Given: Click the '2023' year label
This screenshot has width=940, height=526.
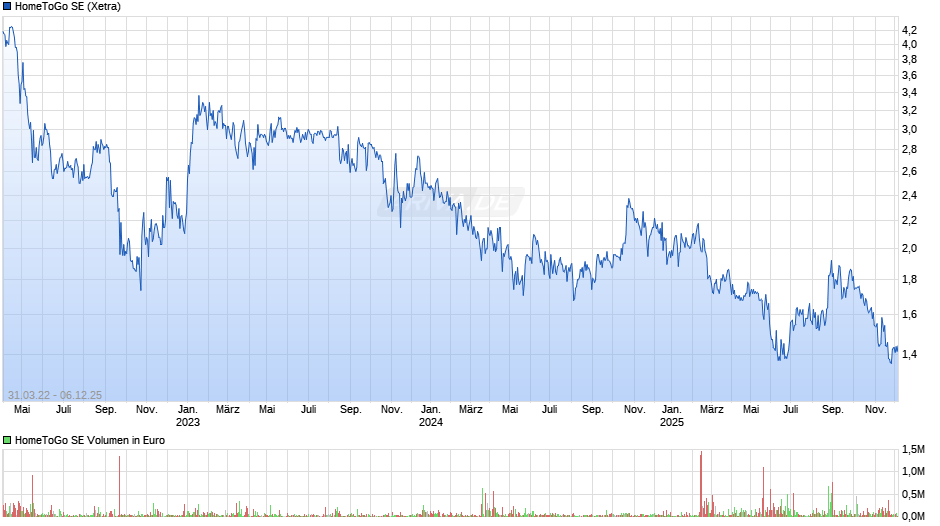Looking at the screenshot, I should 188,422.
